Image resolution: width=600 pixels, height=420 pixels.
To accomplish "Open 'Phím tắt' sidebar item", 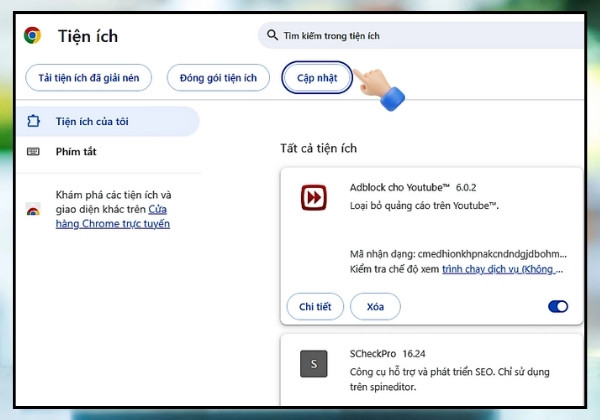I will (x=108, y=151).
